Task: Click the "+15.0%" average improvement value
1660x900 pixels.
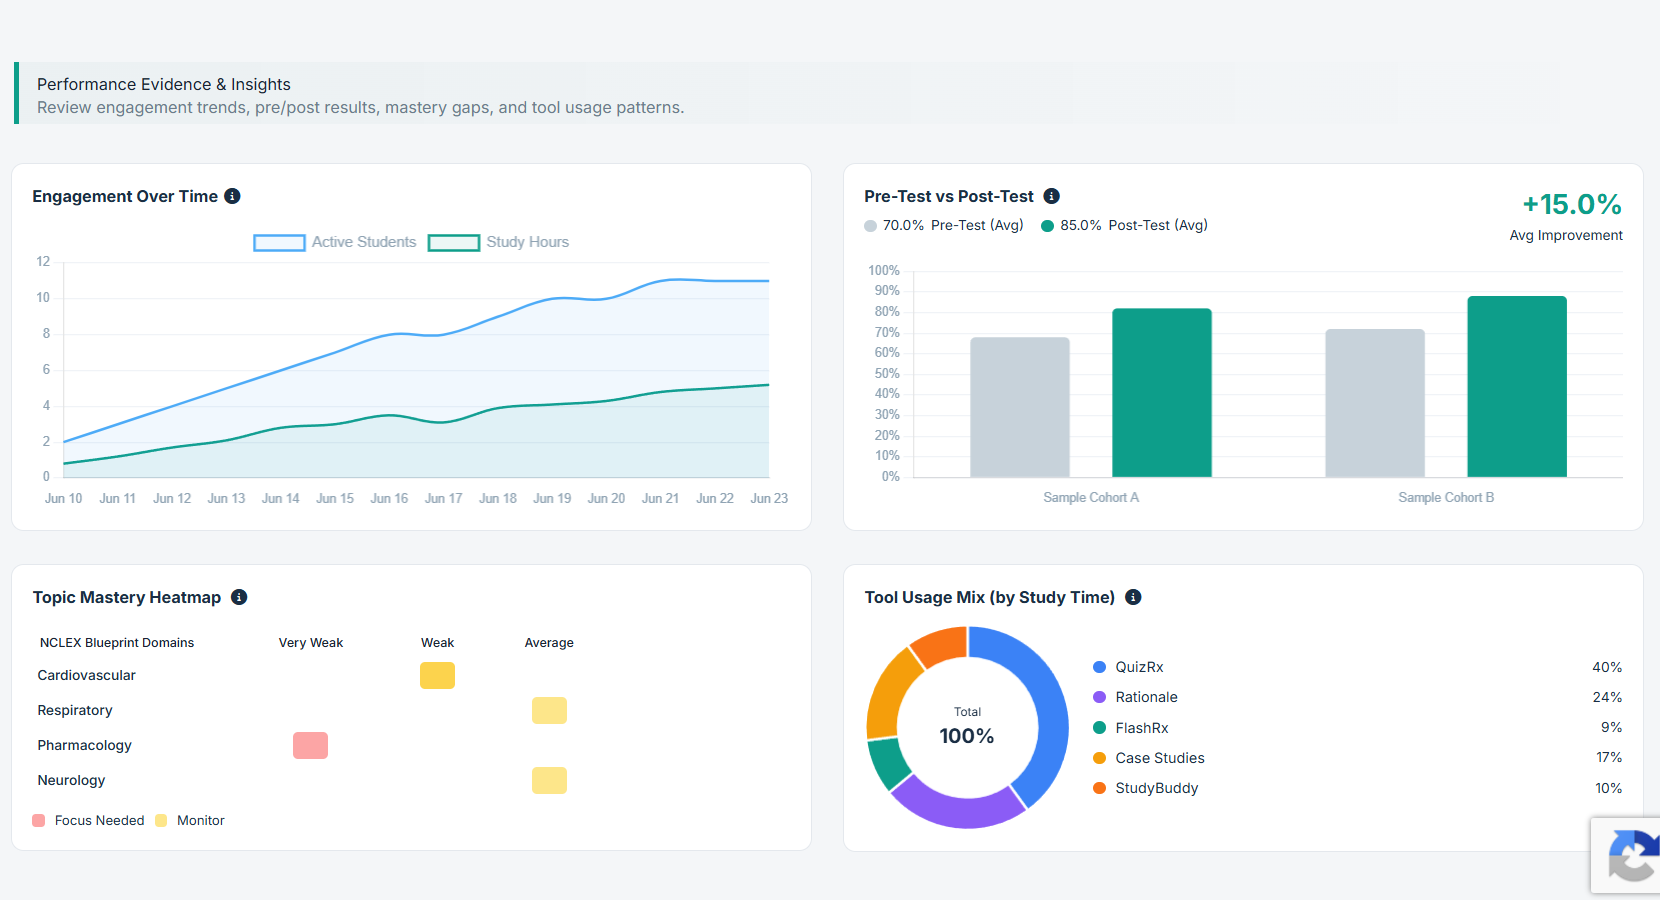Action: [x=1572, y=205]
